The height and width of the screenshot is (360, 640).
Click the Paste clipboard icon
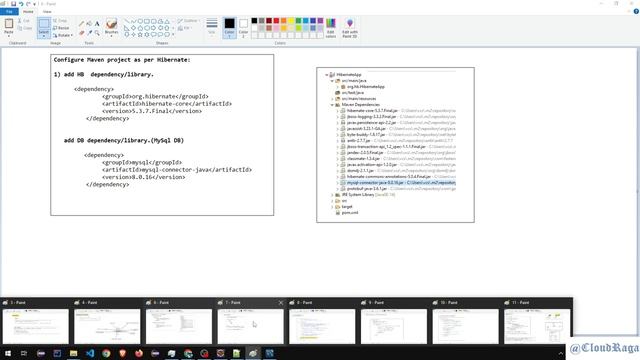[9, 24]
